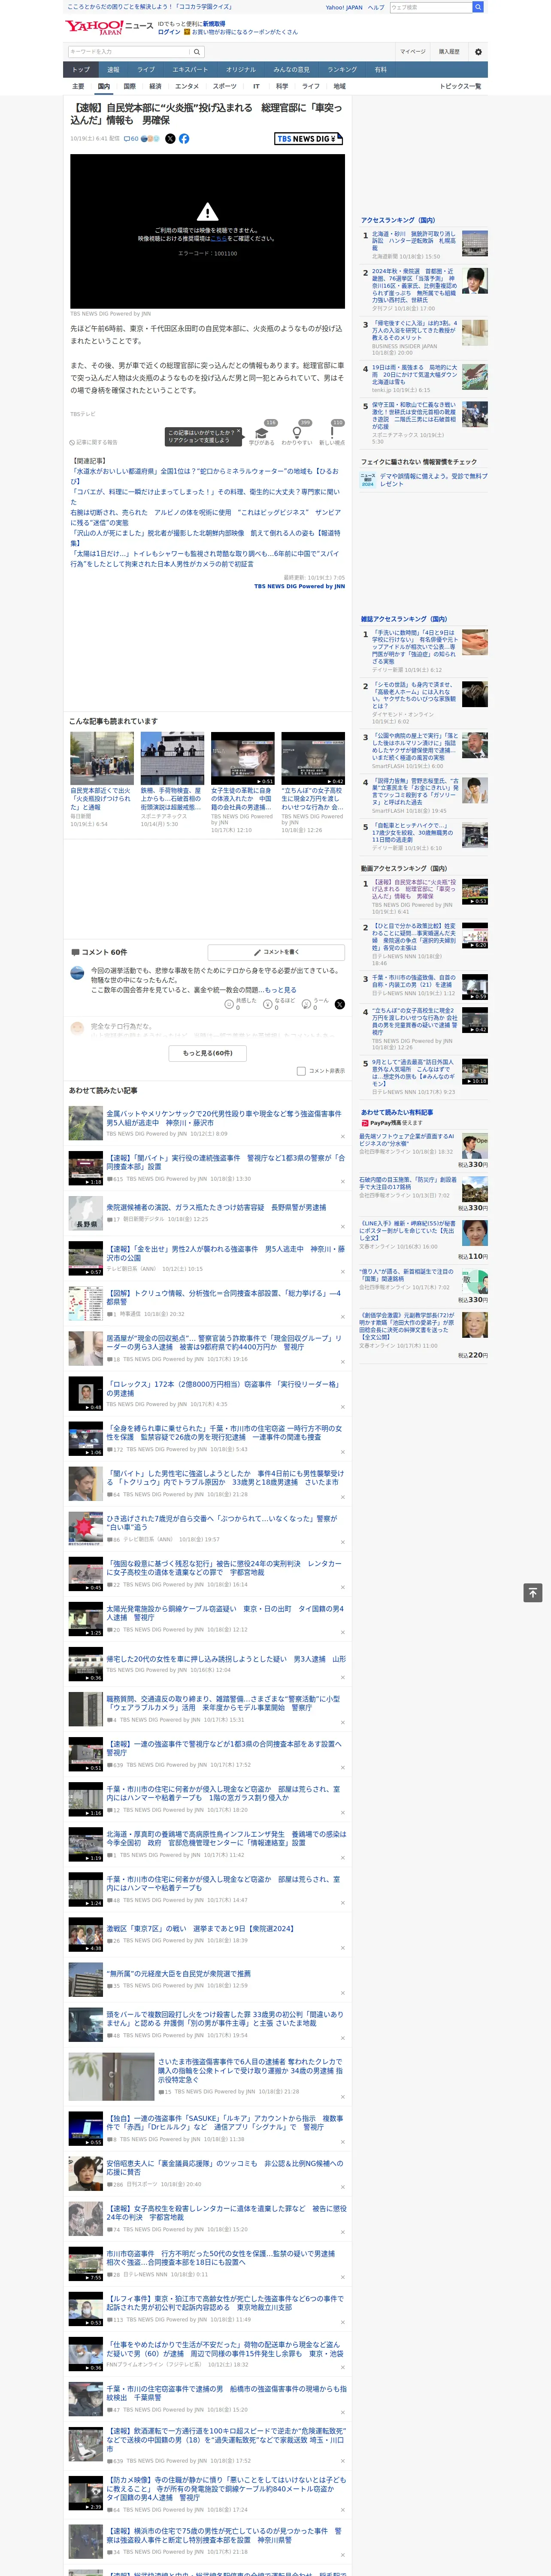The width and height of the screenshot is (551, 2576).
Task: Click the keyword search magnifier icon
Action: point(197,51)
